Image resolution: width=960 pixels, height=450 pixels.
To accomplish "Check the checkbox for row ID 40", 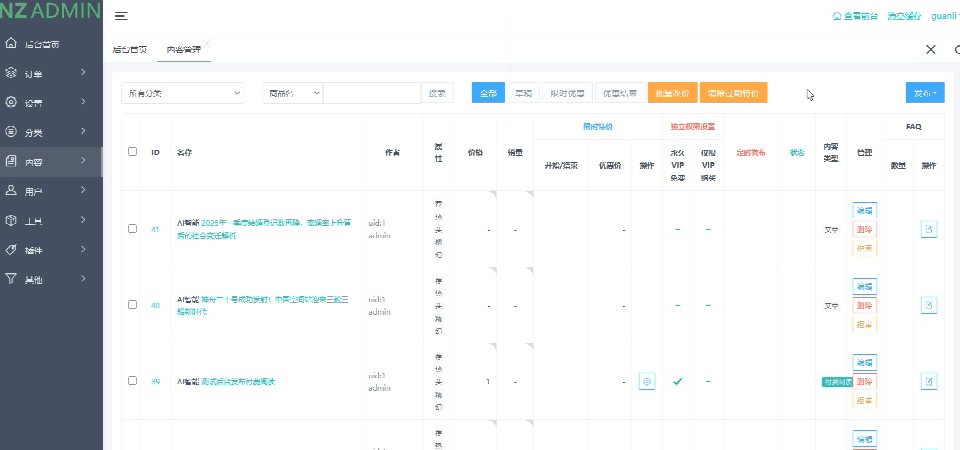I will pos(132,304).
